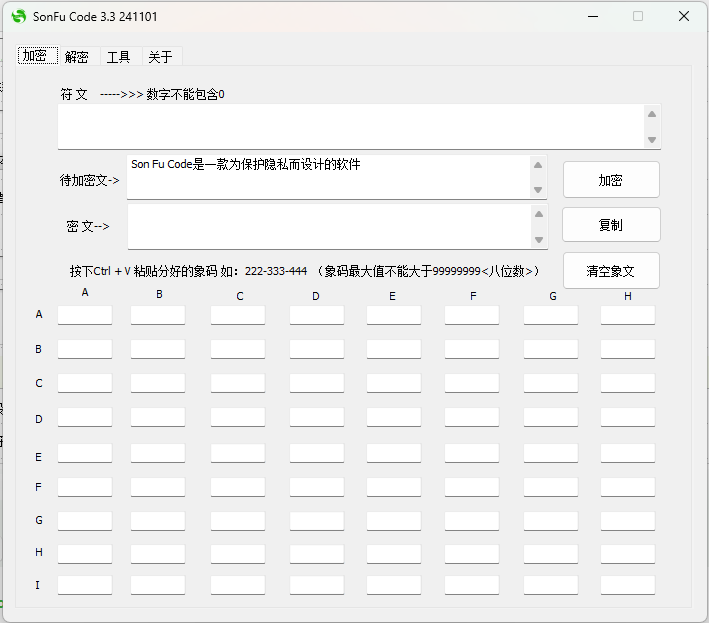Viewport: 709px width, 623px height.
Task: Click inside the 符文 text box
Action: 350,126
